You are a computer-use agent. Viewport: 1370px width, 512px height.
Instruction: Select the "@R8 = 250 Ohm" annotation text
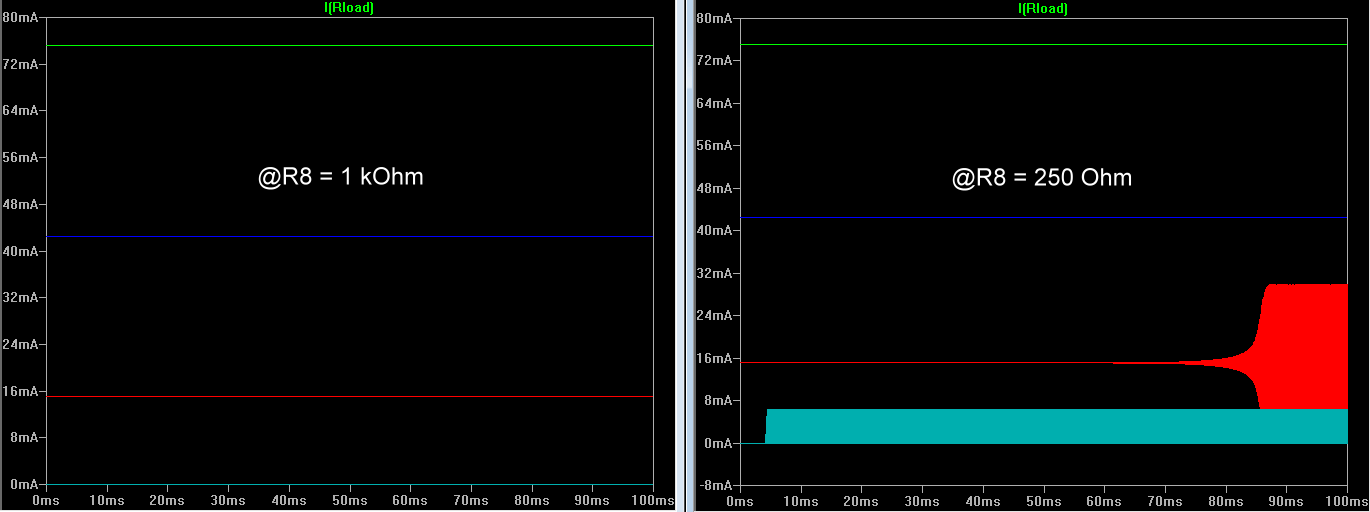pos(1042,178)
